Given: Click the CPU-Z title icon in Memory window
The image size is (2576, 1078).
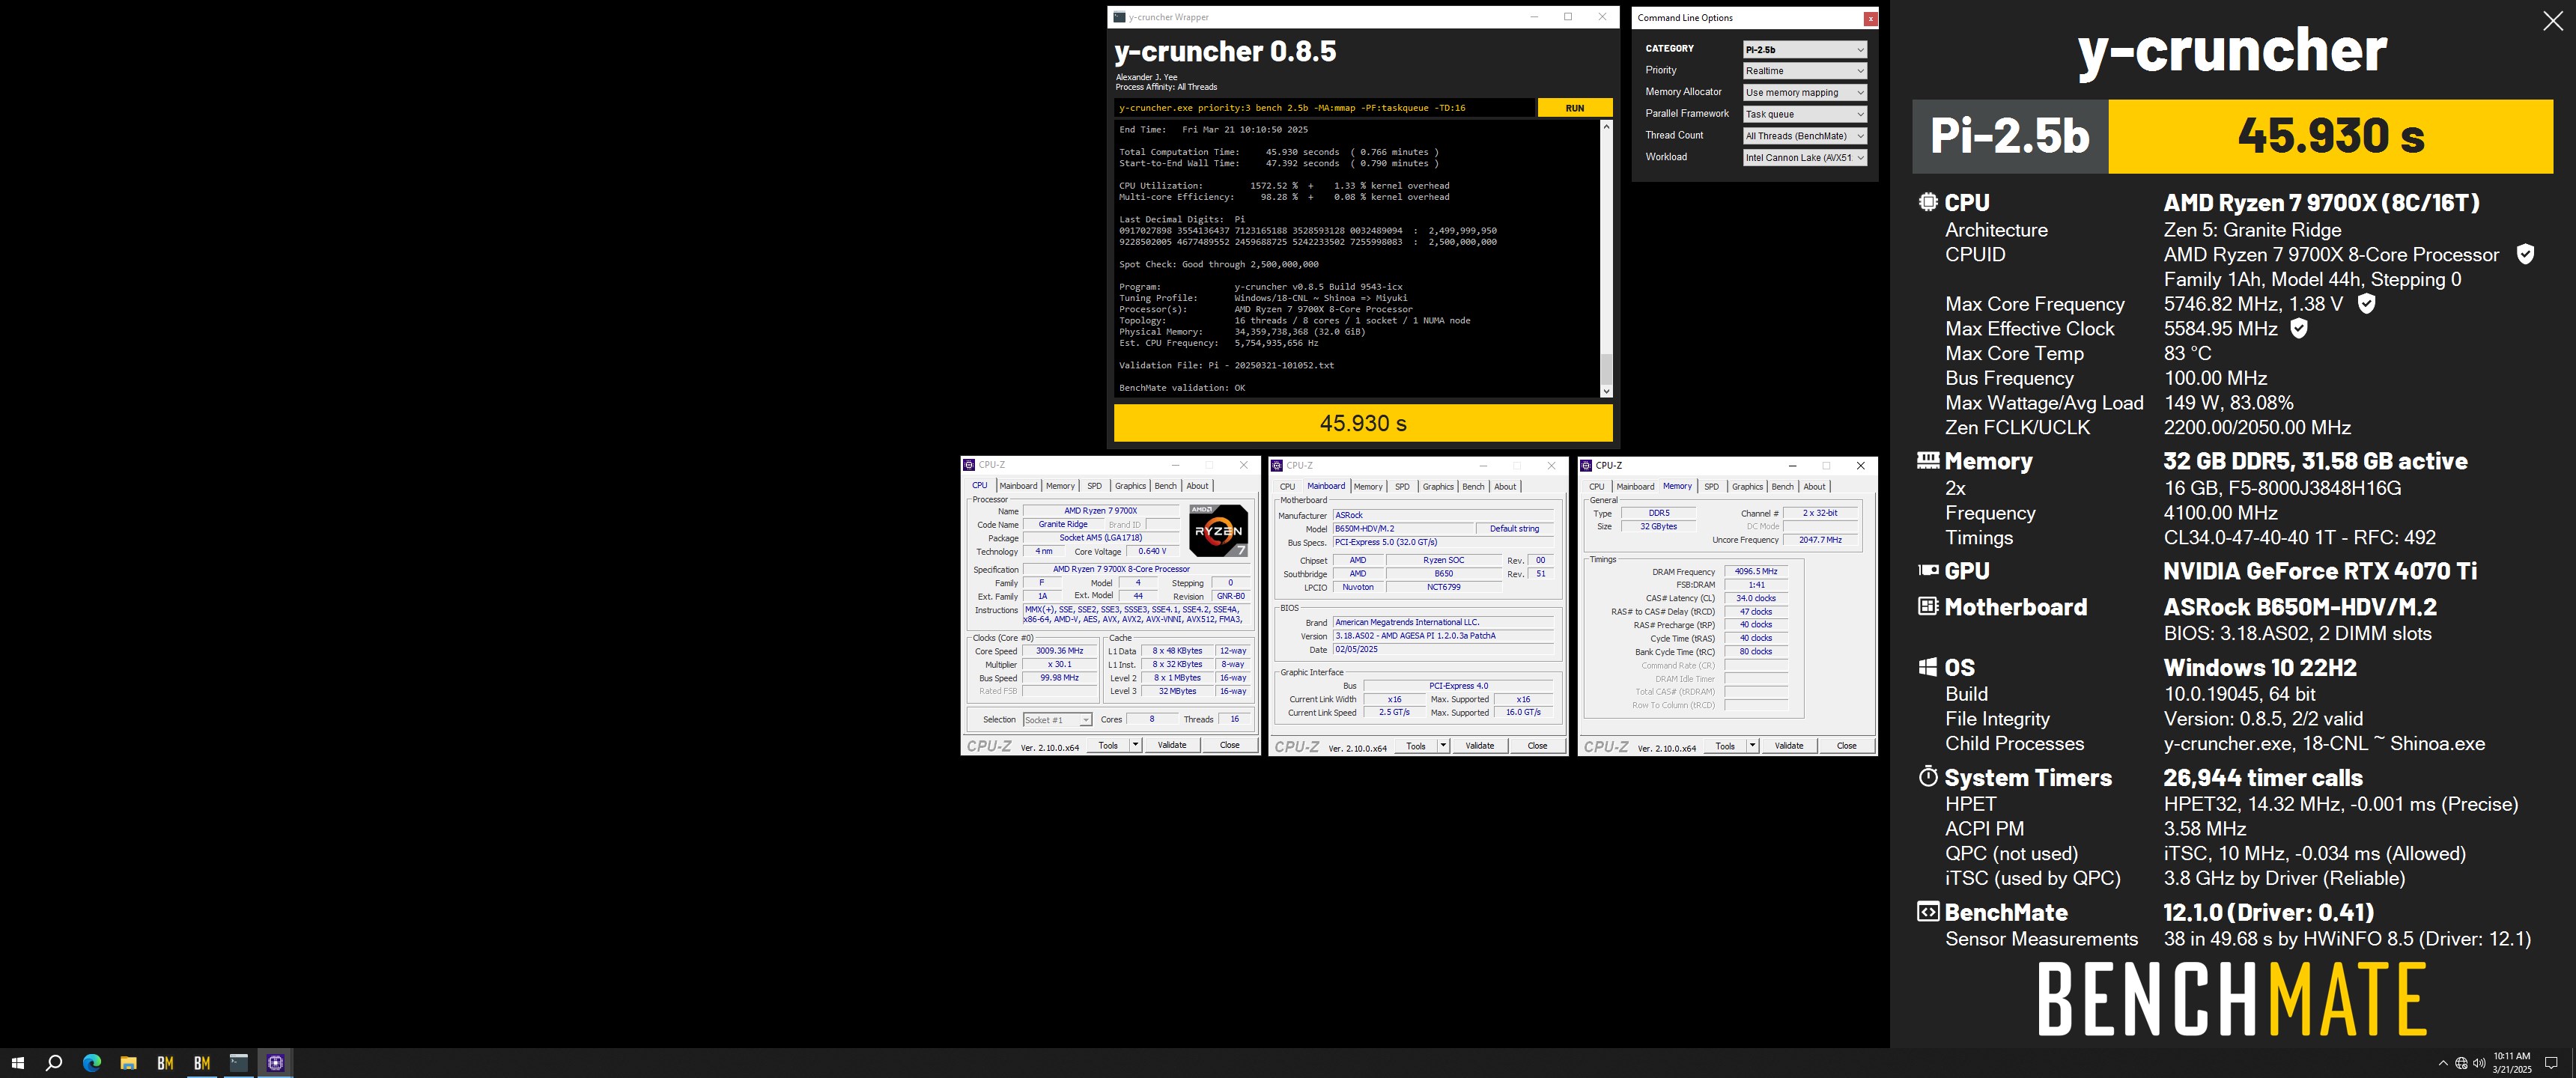Looking at the screenshot, I should tap(1586, 465).
